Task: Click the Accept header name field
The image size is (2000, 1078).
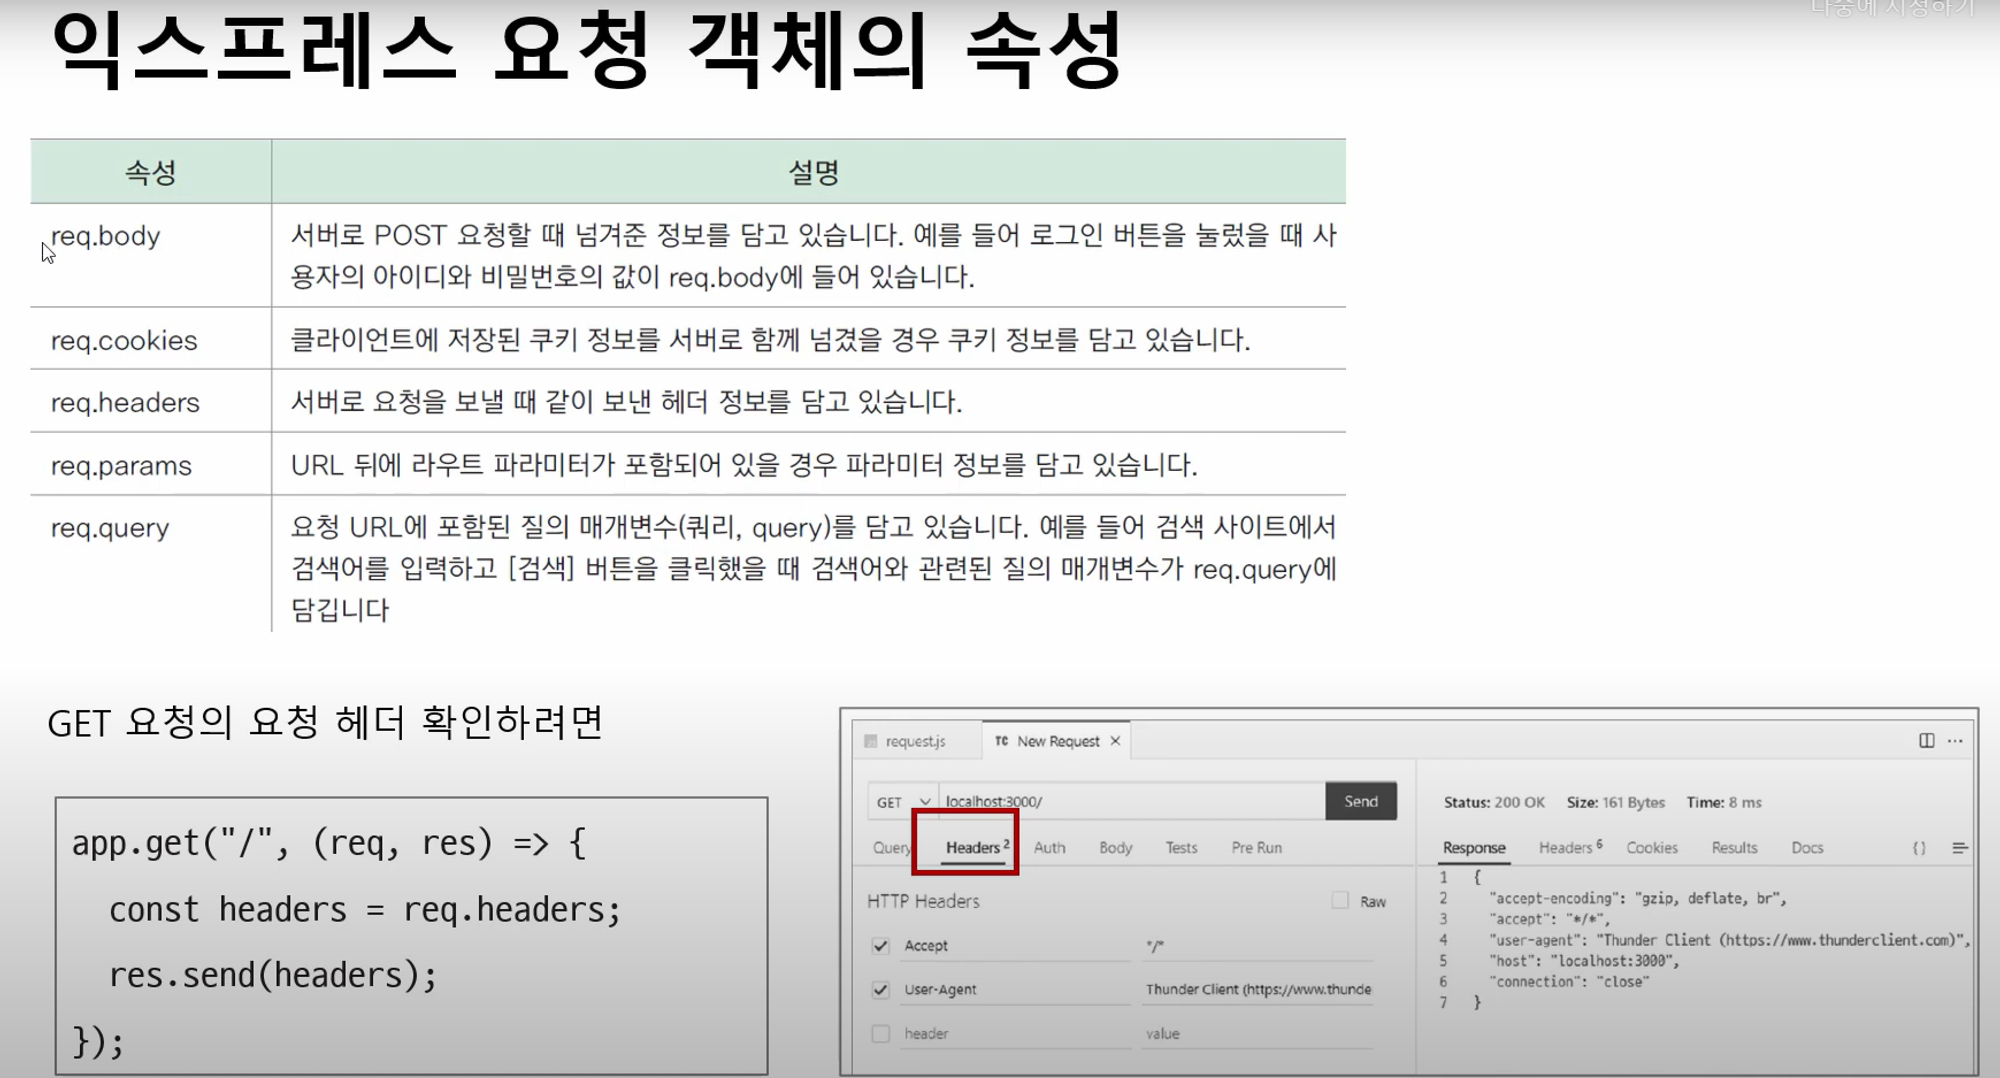Action: (1016, 946)
